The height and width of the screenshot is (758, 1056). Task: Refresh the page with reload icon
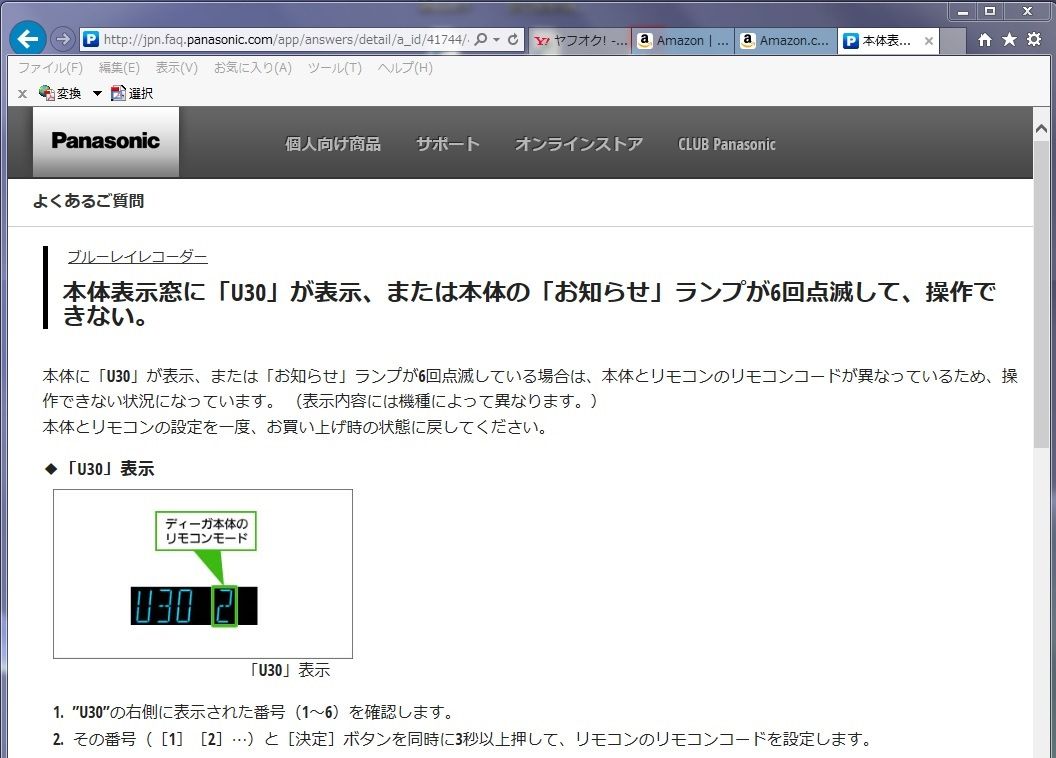pyautogui.click(x=513, y=40)
